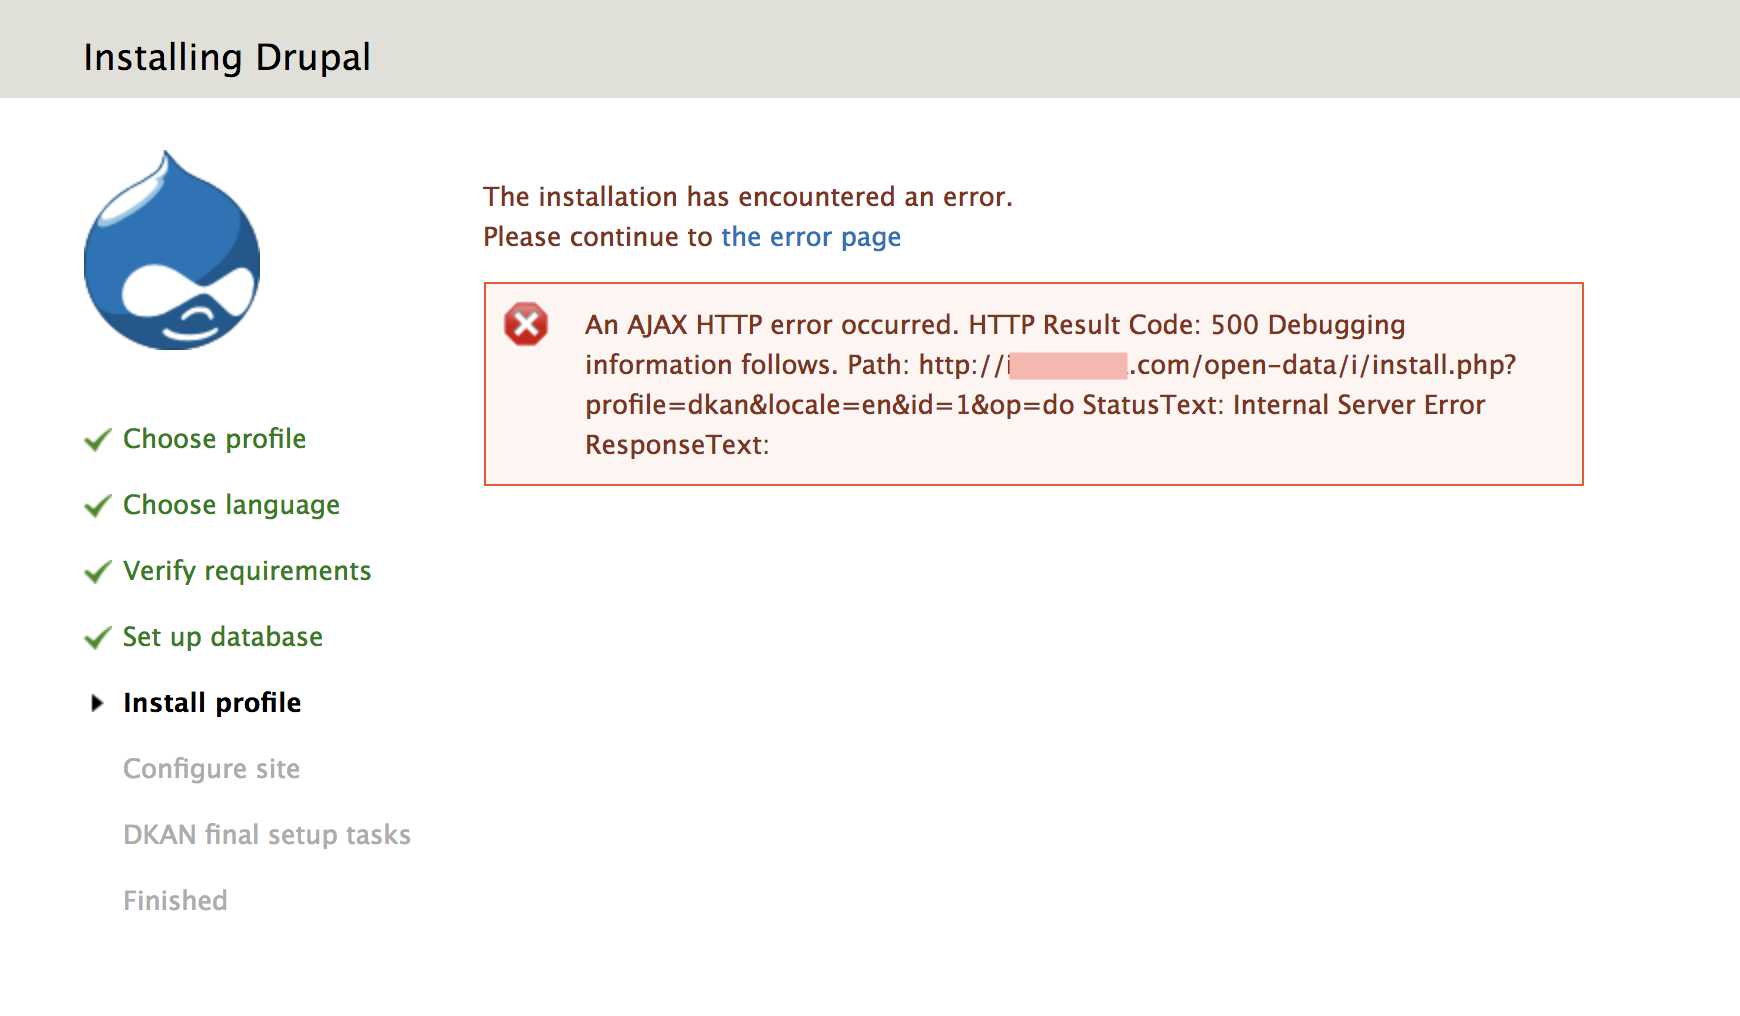Select the Configure site step
Screen dimensions: 1740x1016
pos(211,769)
